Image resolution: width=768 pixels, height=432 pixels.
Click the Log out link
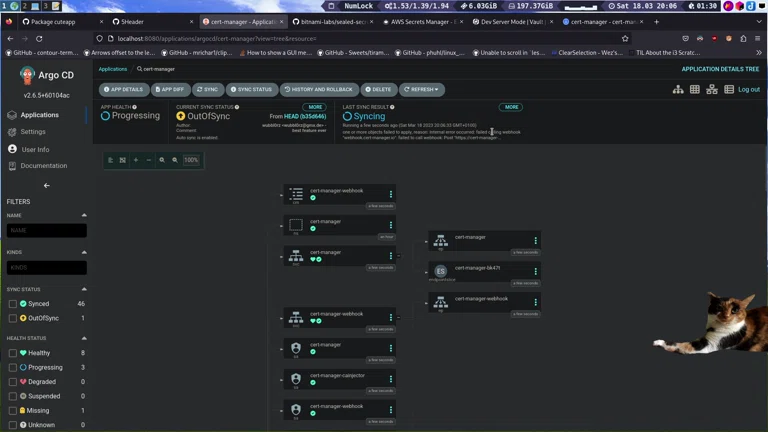[749, 89]
